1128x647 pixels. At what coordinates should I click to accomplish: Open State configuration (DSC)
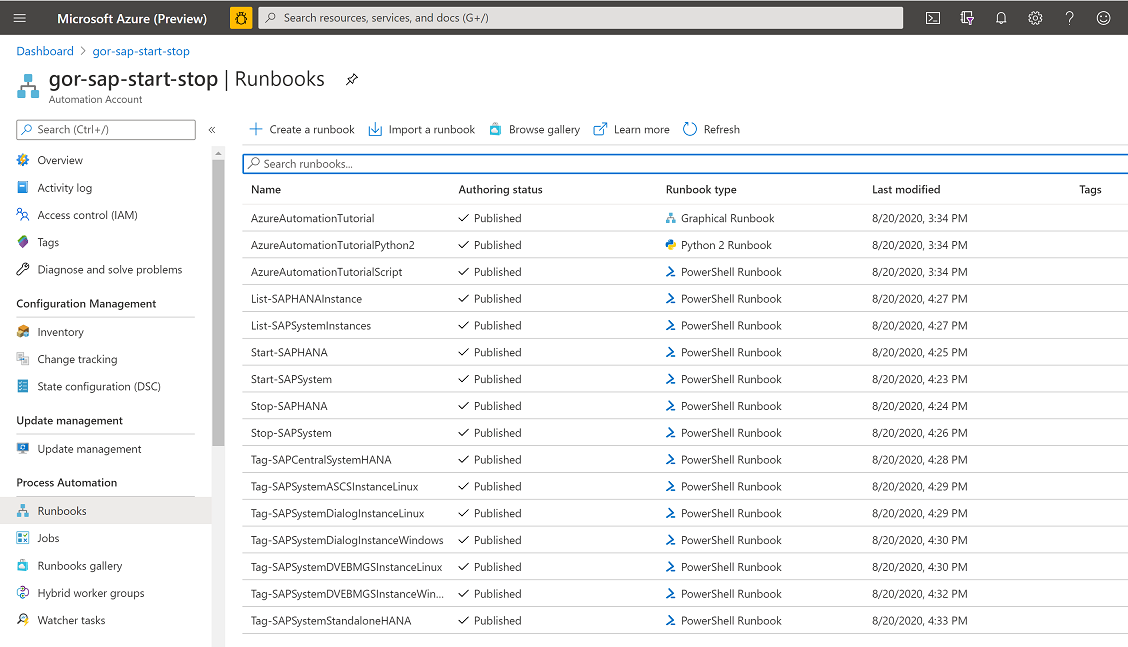(99, 386)
